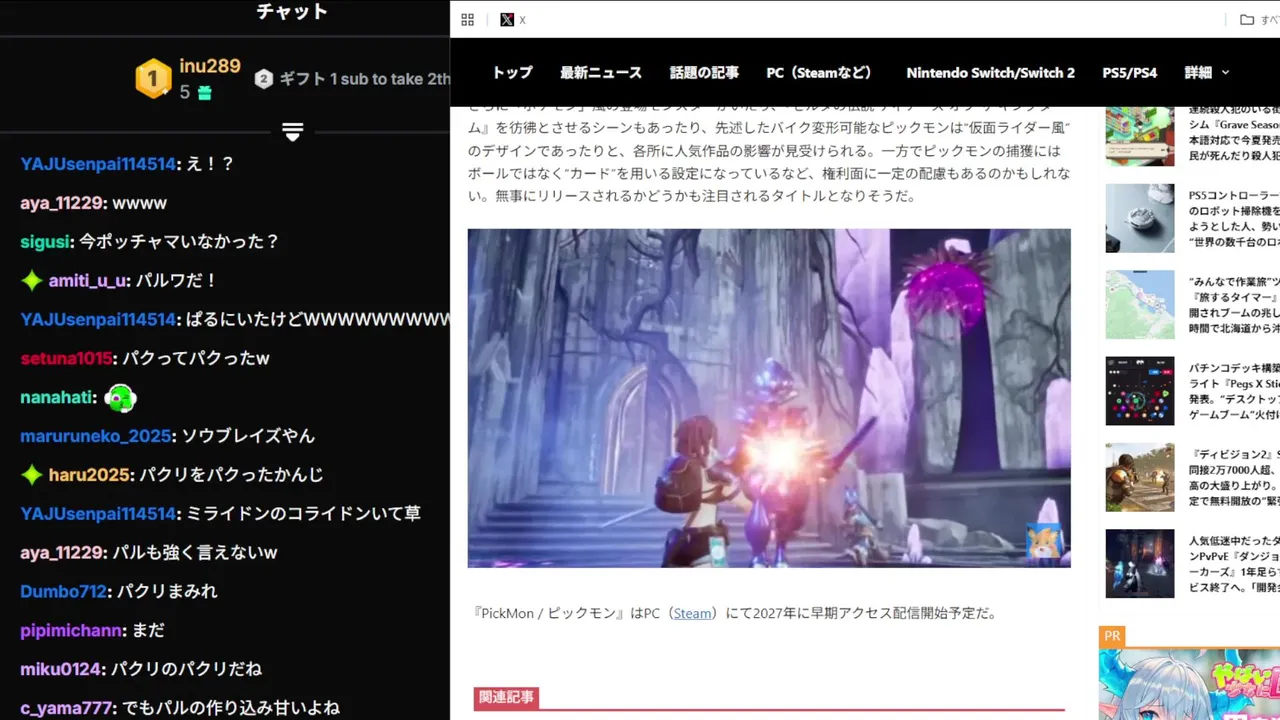Screen dimensions: 1280x720
Task: Click the PR anime advertisement banner
Action: tap(1189, 685)
